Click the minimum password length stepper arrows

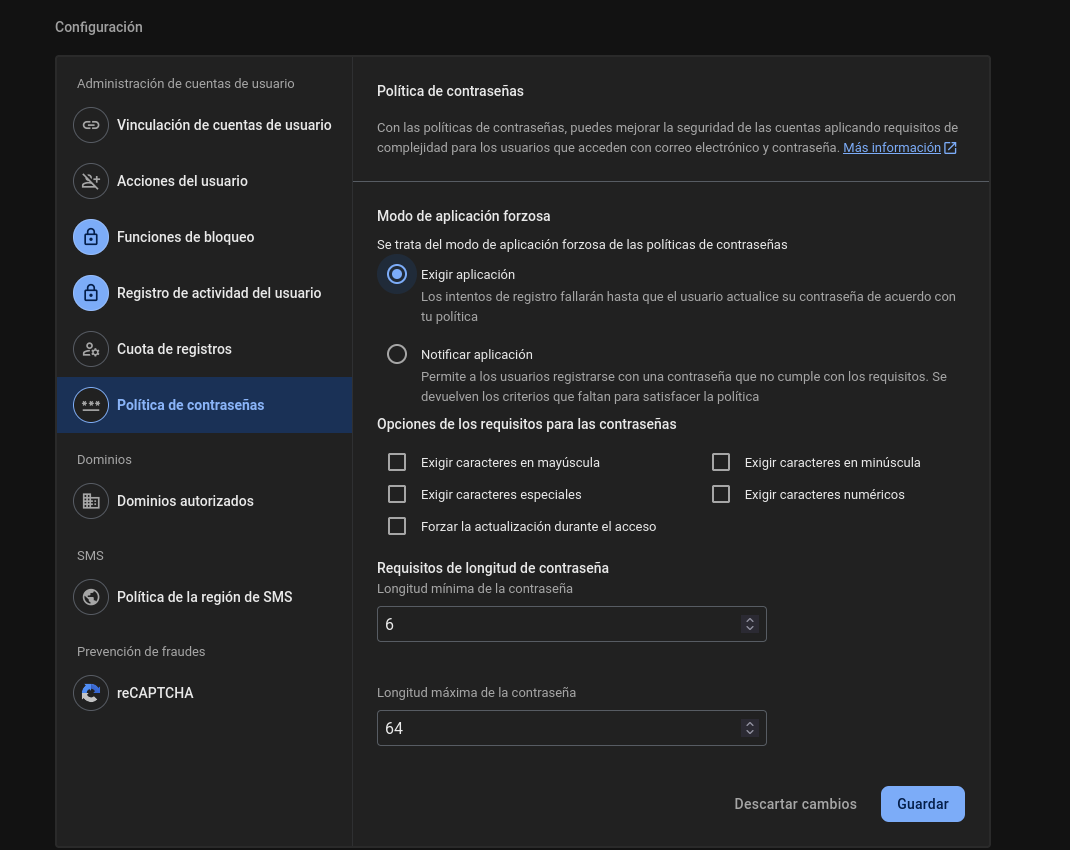[x=749, y=624]
